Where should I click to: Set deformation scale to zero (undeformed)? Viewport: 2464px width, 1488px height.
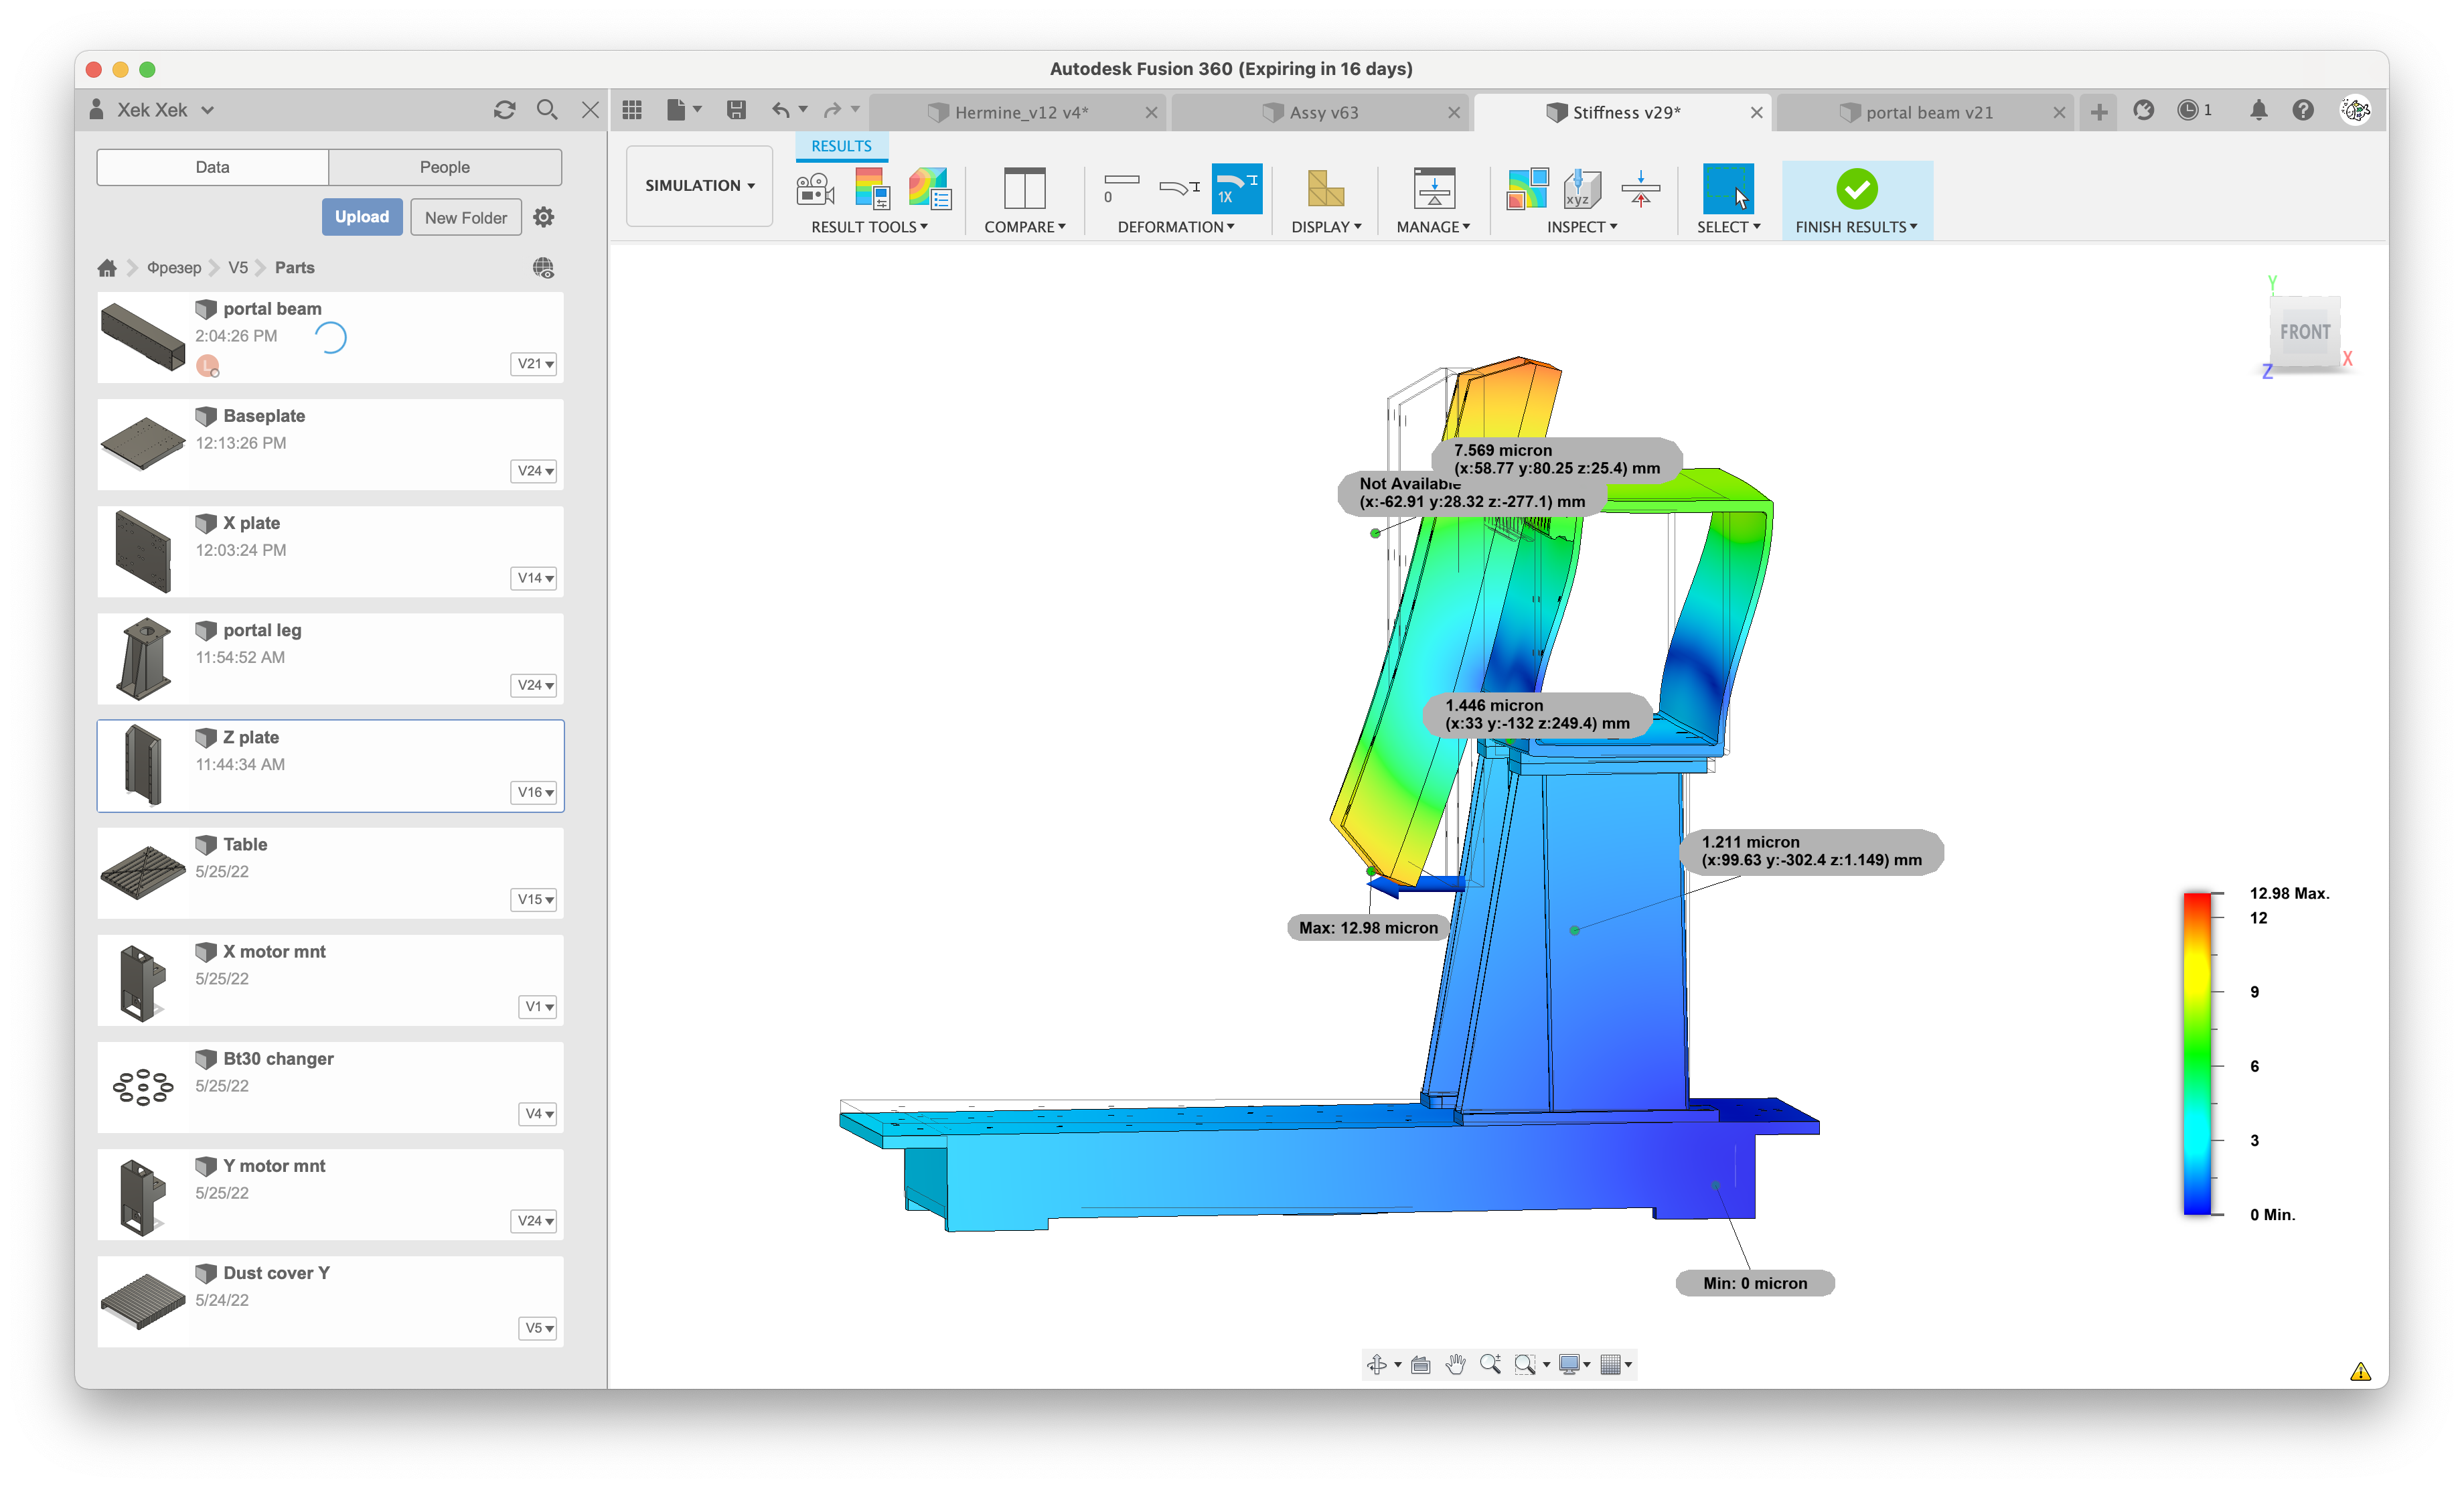coord(1121,188)
